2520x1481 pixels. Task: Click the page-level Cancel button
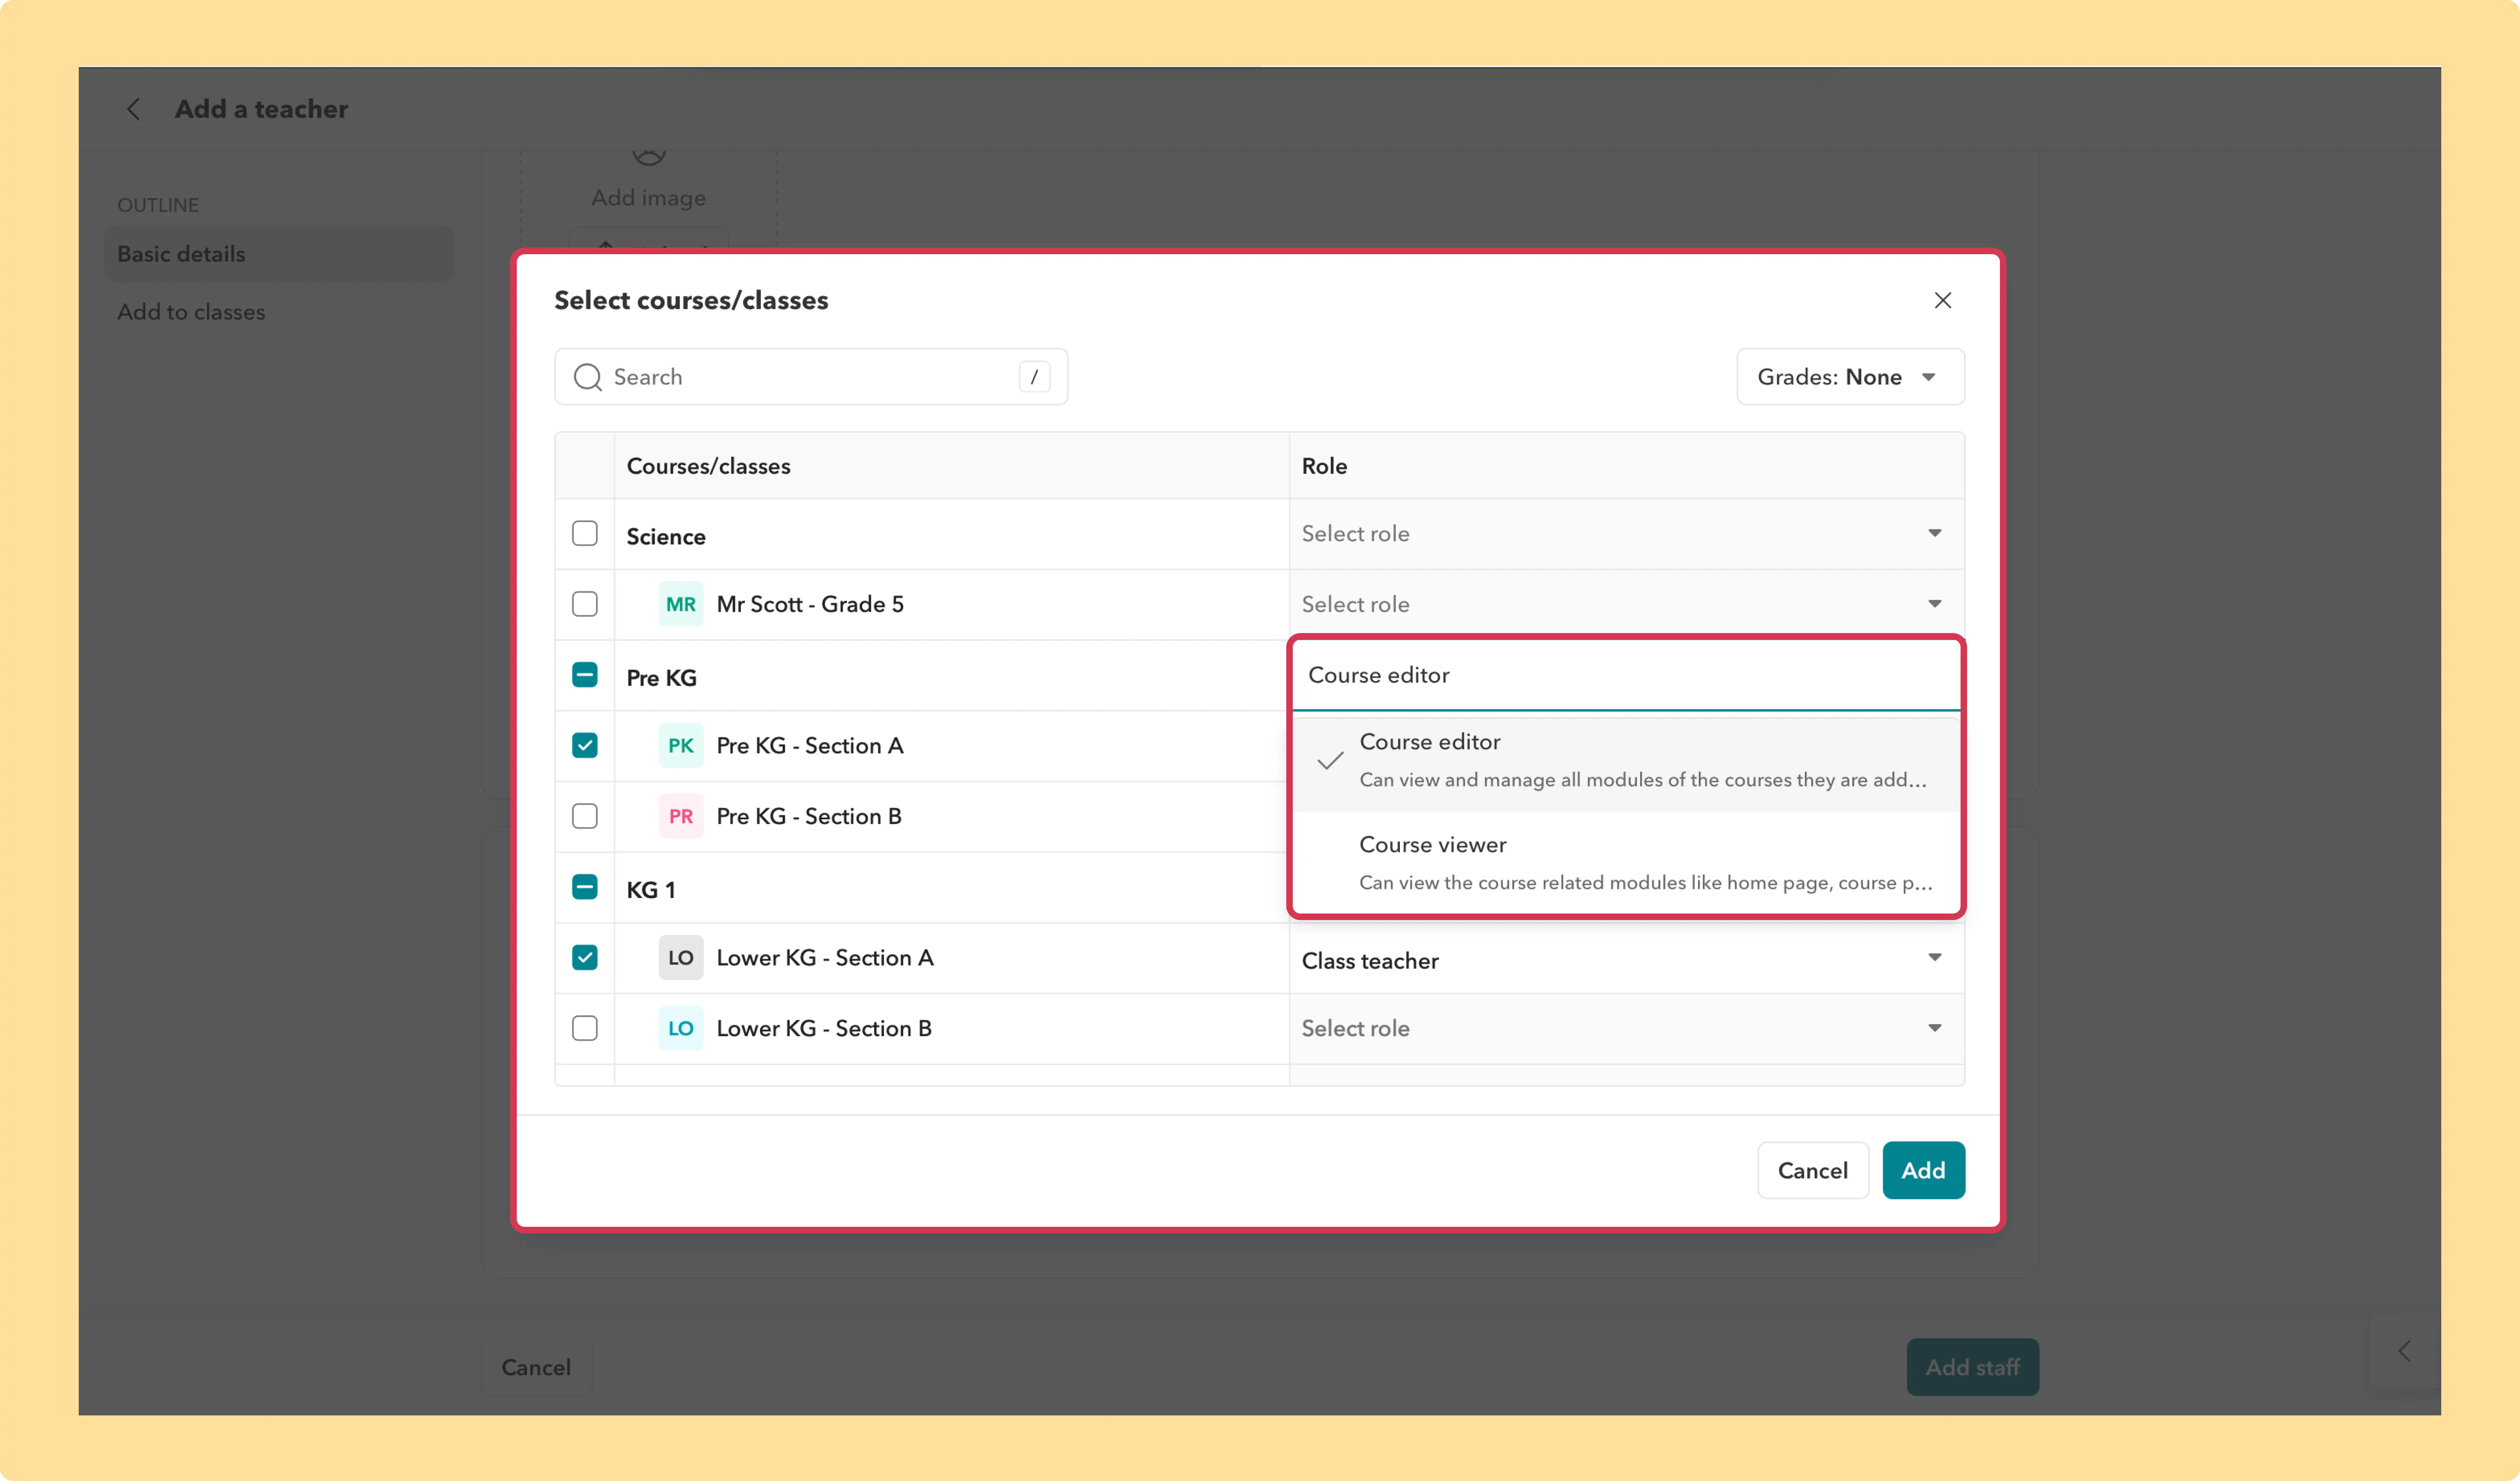coord(536,1367)
